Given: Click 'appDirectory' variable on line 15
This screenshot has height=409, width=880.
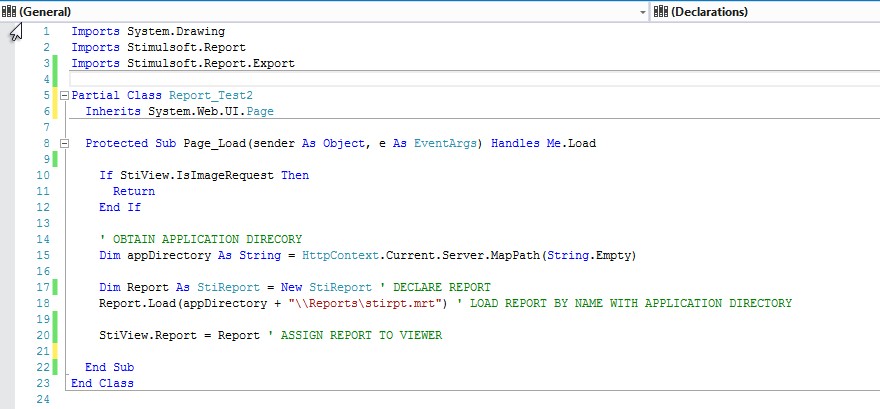Looking at the screenshot, I should coord(169,255).
